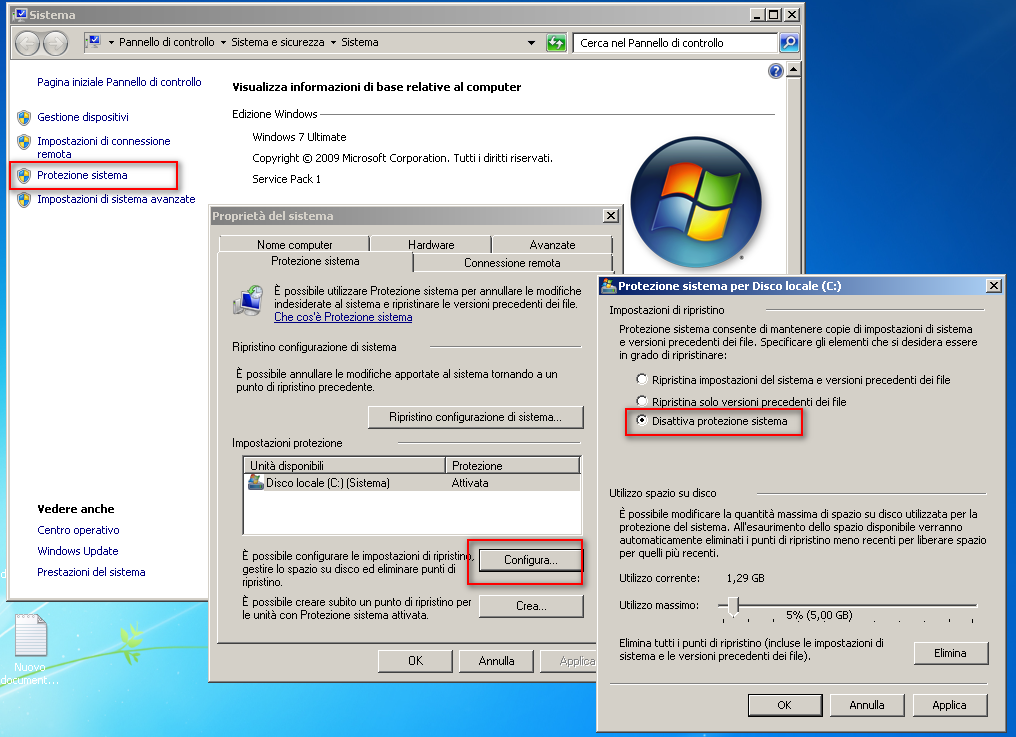Select Disattiva protezione sistema radio button
Screen dimensions: 1016x737
click(641, 420)
